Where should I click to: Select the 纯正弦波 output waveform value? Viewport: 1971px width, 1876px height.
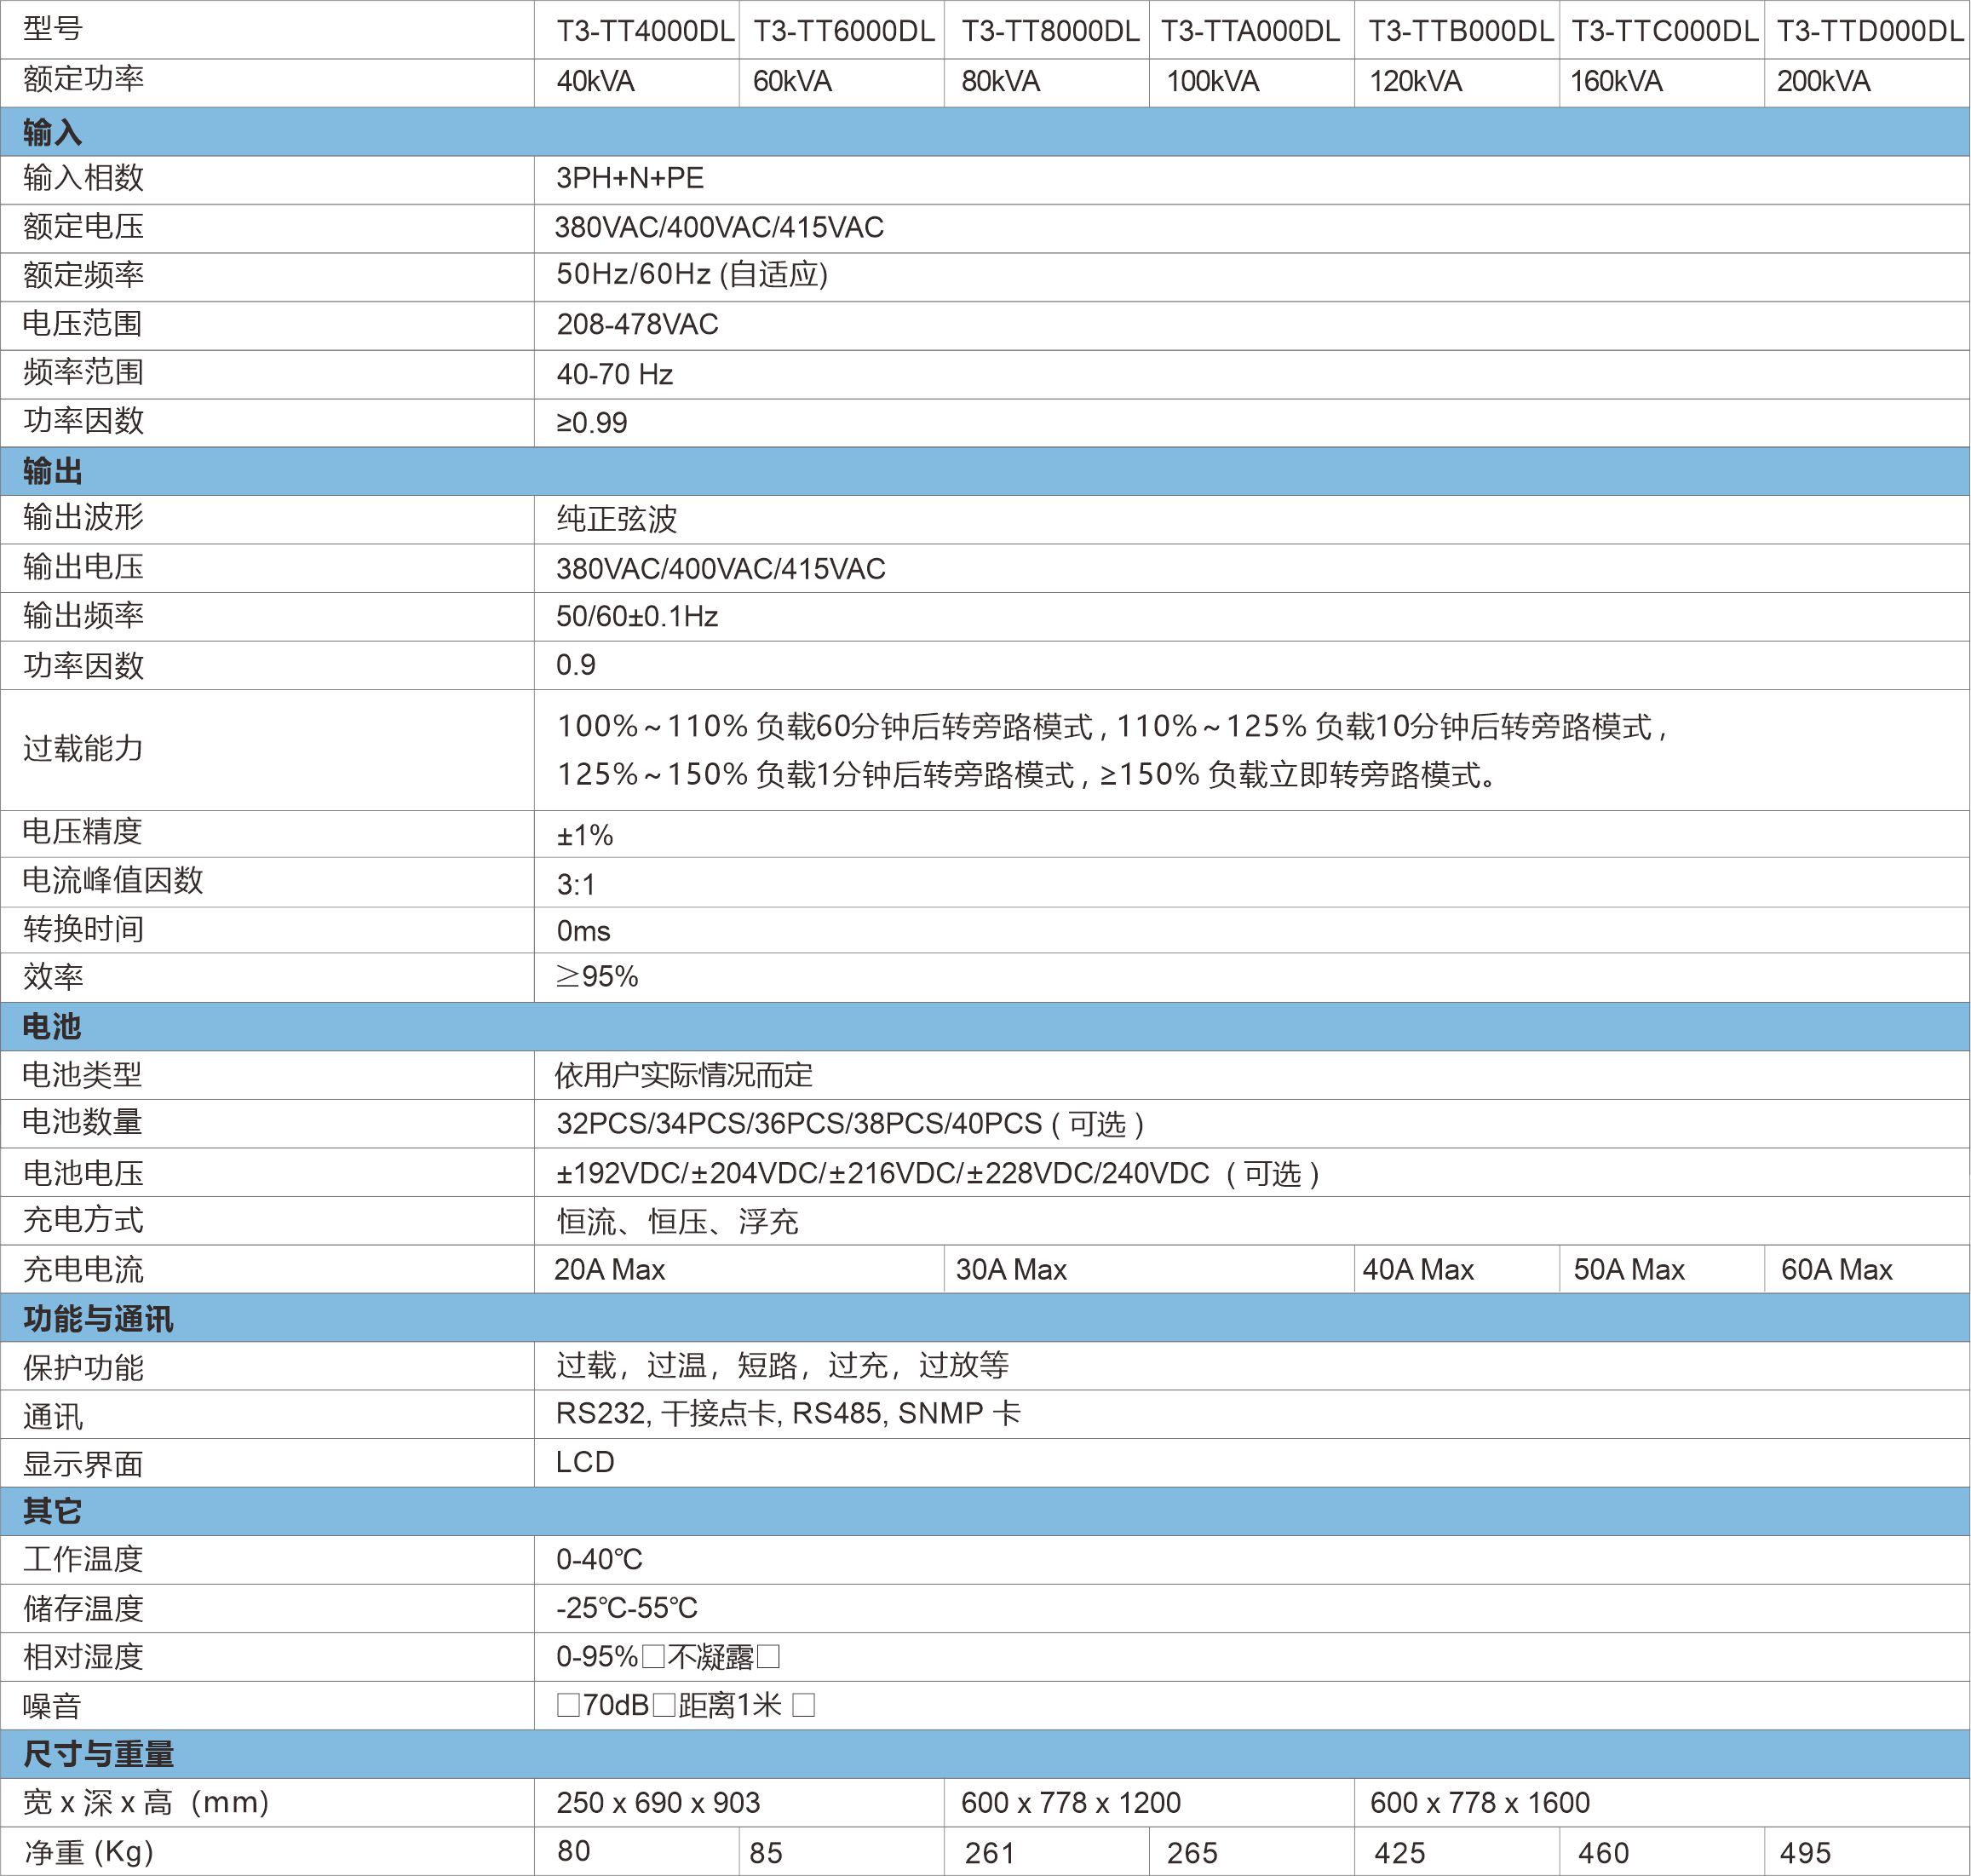tap(617, 519)
